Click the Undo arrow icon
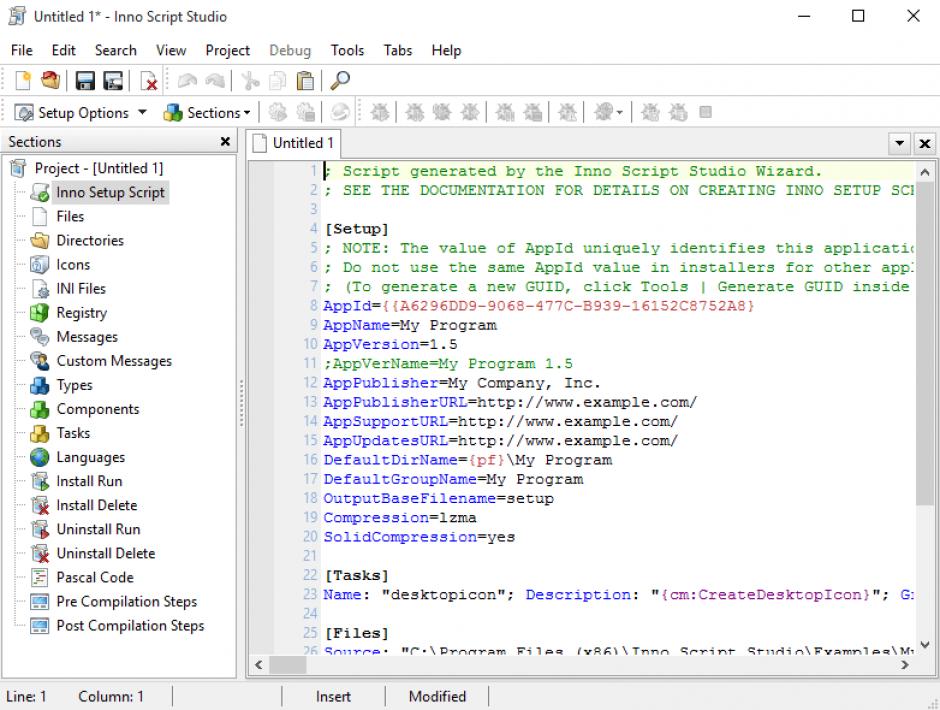Image resolution: width=940 pixels, height=710 pixels. [x=188, y=80]
